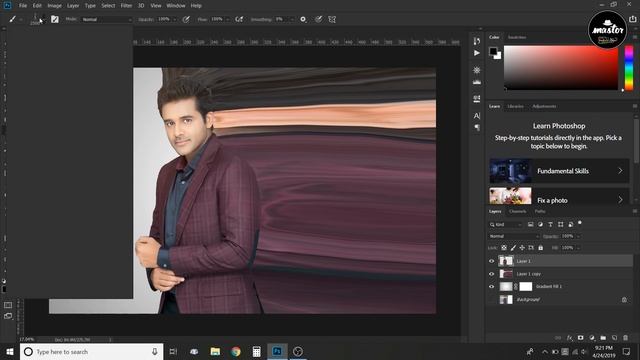Switch to the Swatches tab

(517, 37)
